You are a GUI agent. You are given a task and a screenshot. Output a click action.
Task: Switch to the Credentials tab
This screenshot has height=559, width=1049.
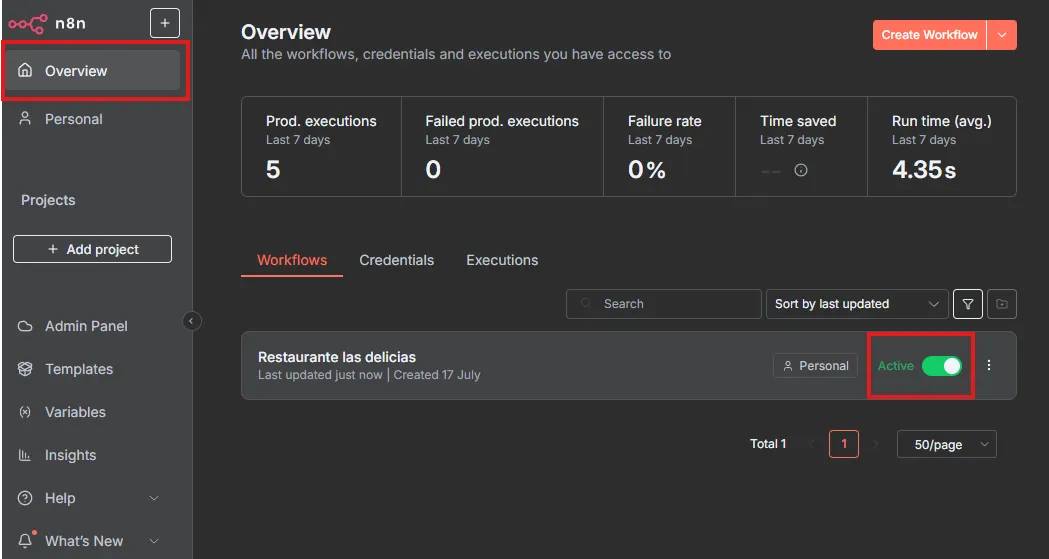click(x=397, y=260)
